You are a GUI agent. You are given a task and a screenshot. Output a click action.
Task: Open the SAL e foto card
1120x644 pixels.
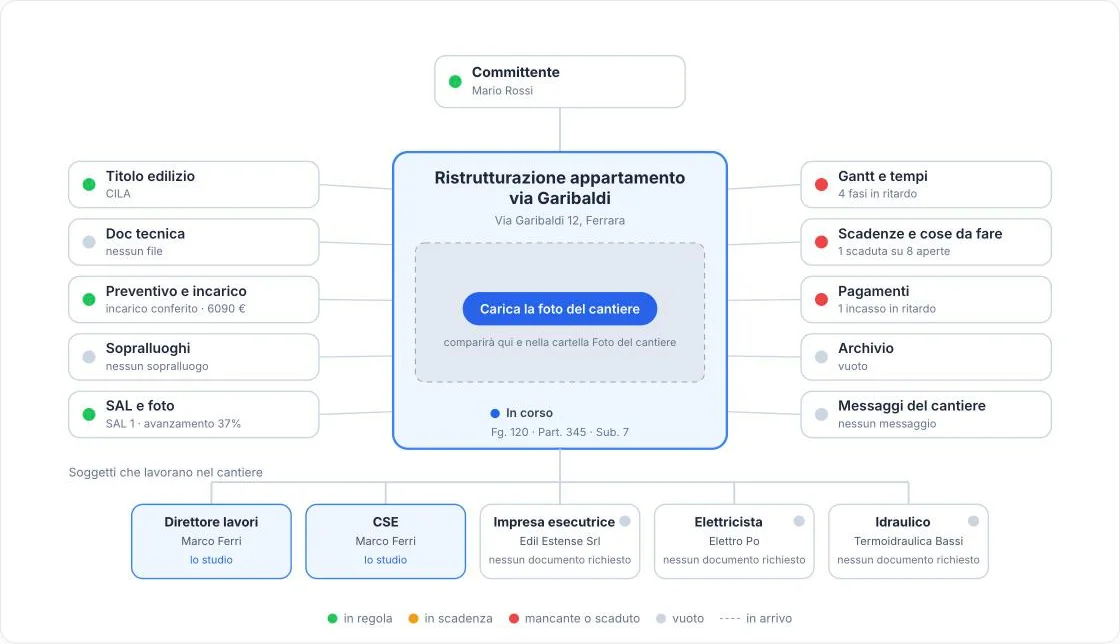194,414
